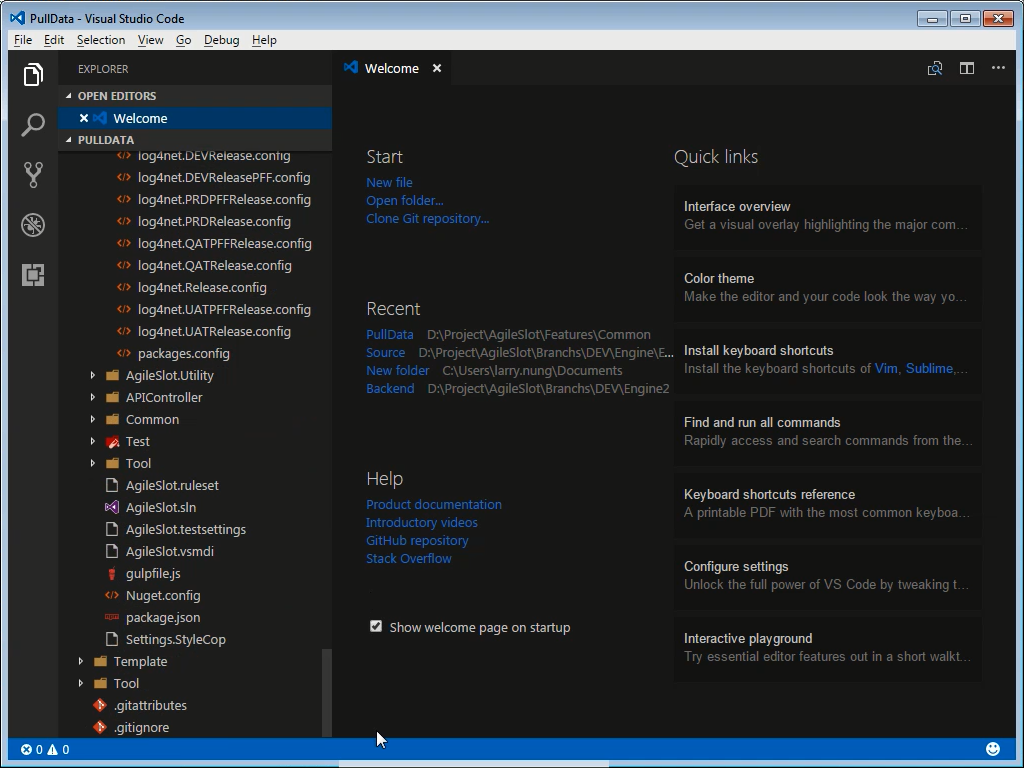Open the editor More actions menu

click(x=998, y=68)
